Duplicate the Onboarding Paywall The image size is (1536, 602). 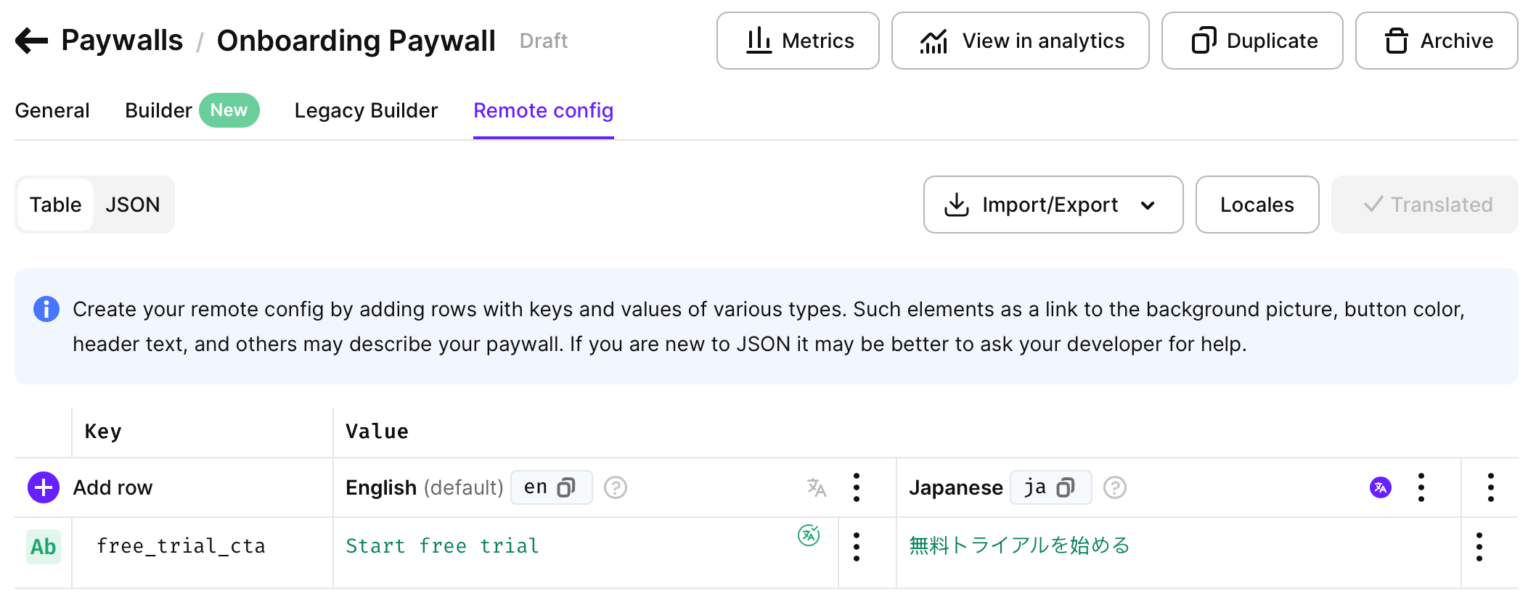1251,41
